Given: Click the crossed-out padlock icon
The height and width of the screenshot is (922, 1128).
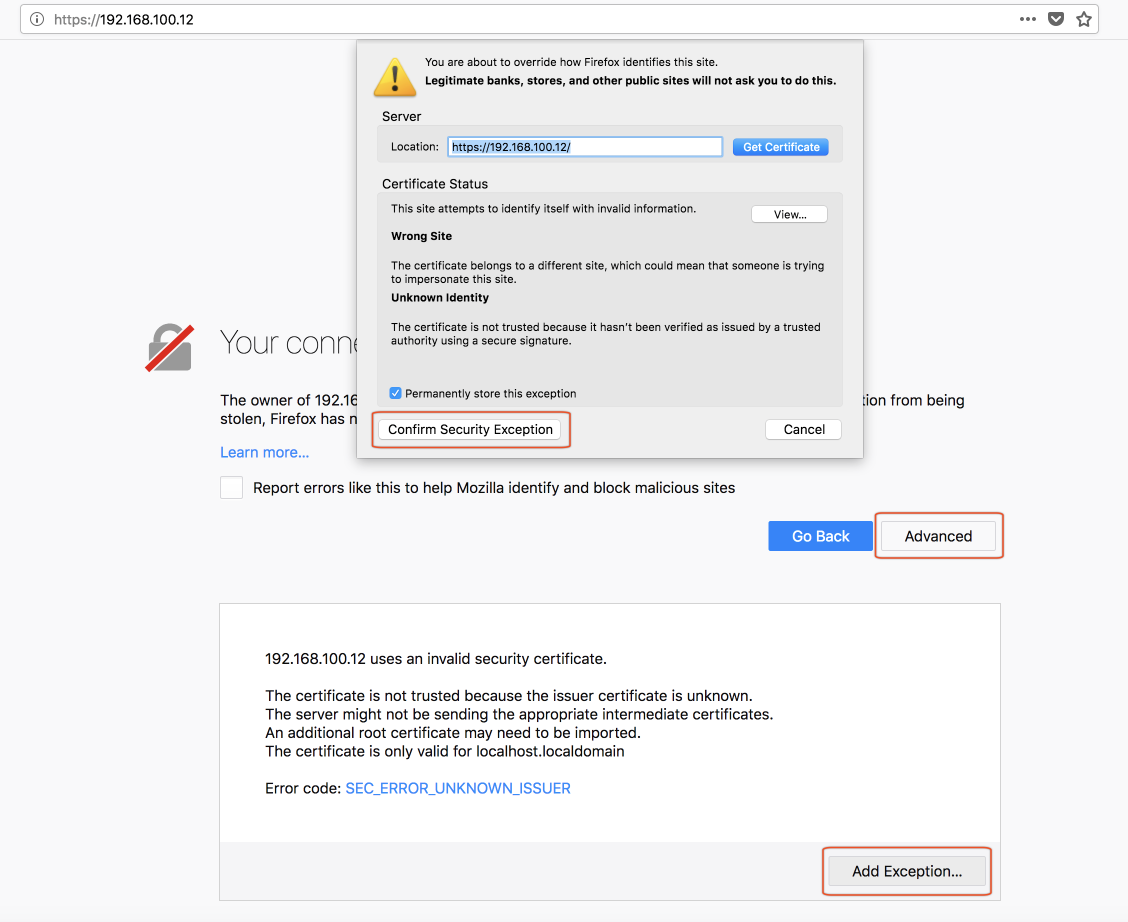Looking at the screenshot, I should click(x=170, y=347).
